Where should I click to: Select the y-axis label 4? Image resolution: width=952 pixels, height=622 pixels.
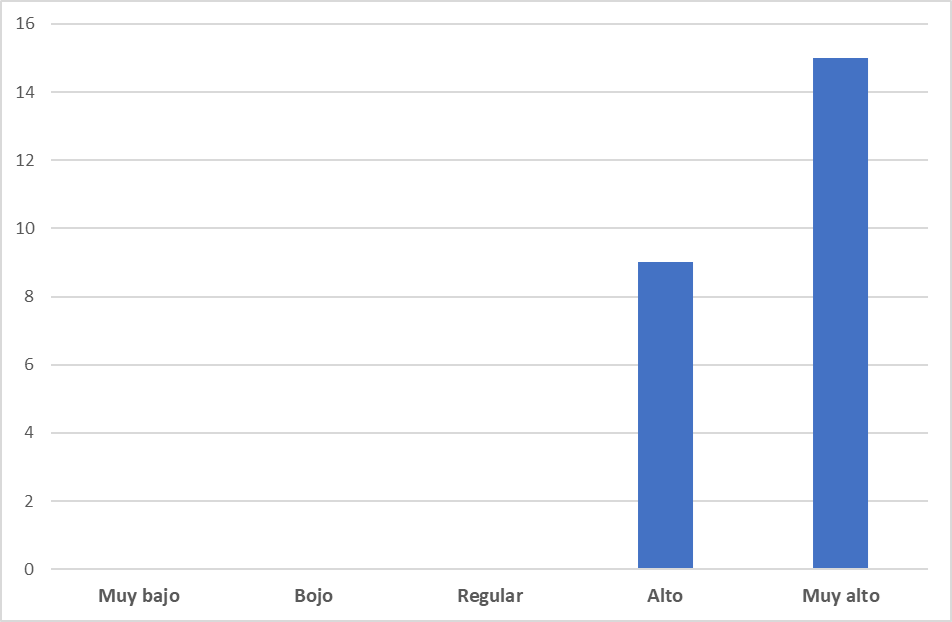pyautogui.click(x=30, y=433)
